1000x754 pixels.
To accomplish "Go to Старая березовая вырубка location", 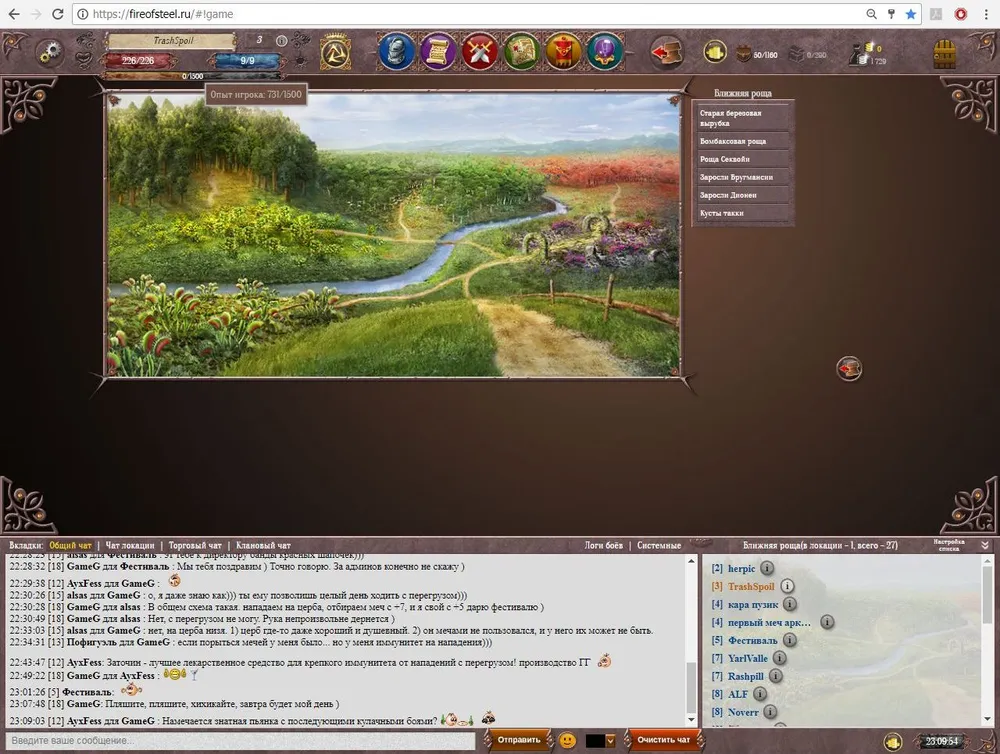I will (x=742, y=118).
